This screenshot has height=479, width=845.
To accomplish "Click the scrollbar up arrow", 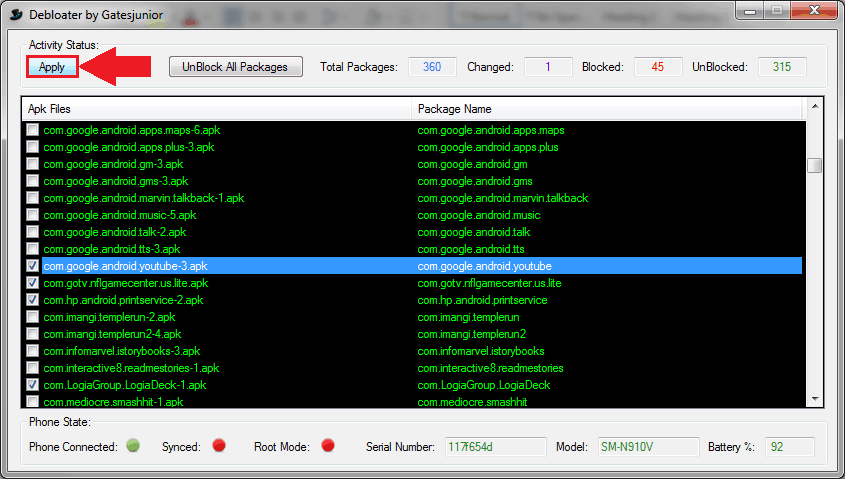I will (x=814, y=106).
